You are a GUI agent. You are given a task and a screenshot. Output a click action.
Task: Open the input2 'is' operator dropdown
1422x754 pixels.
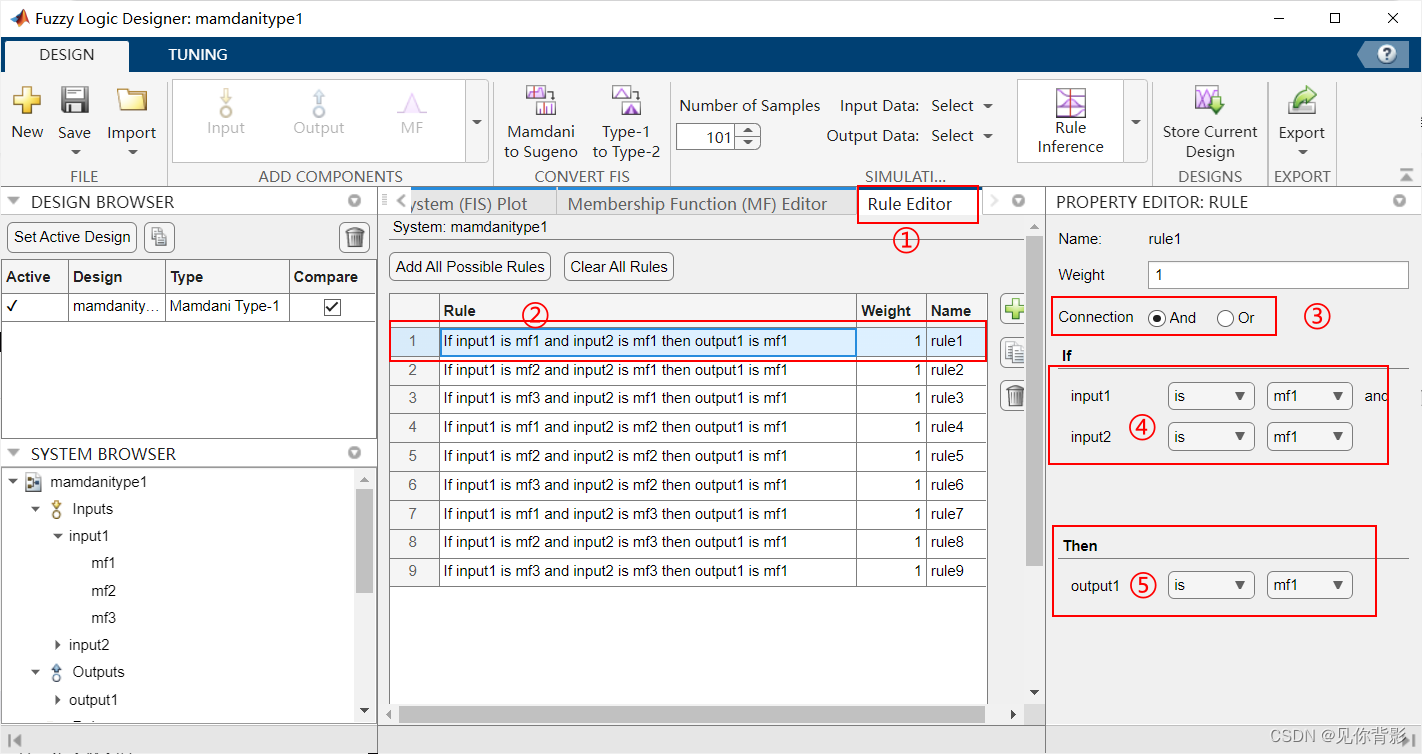coord(1211,437)
